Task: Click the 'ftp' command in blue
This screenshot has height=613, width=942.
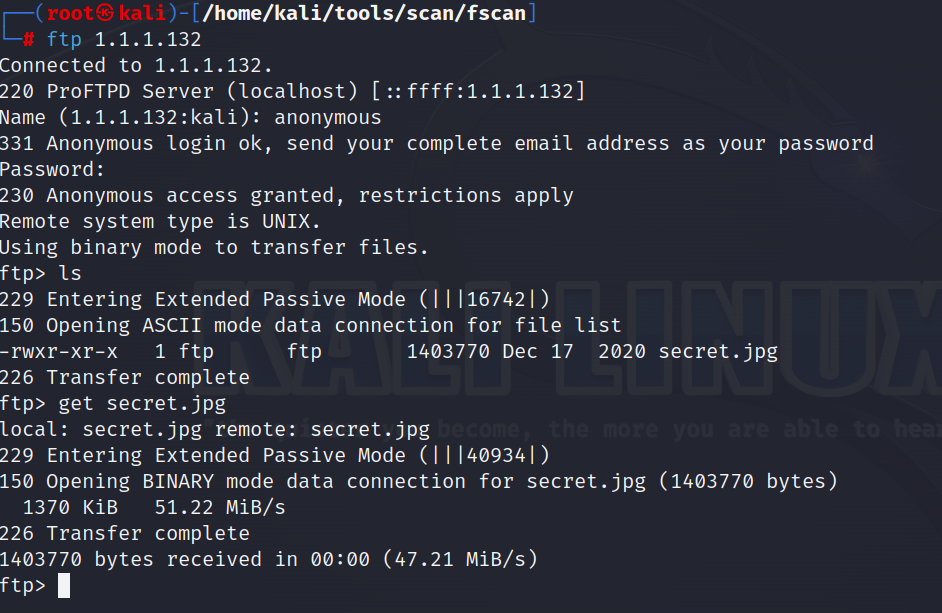Action: [64, 40]
